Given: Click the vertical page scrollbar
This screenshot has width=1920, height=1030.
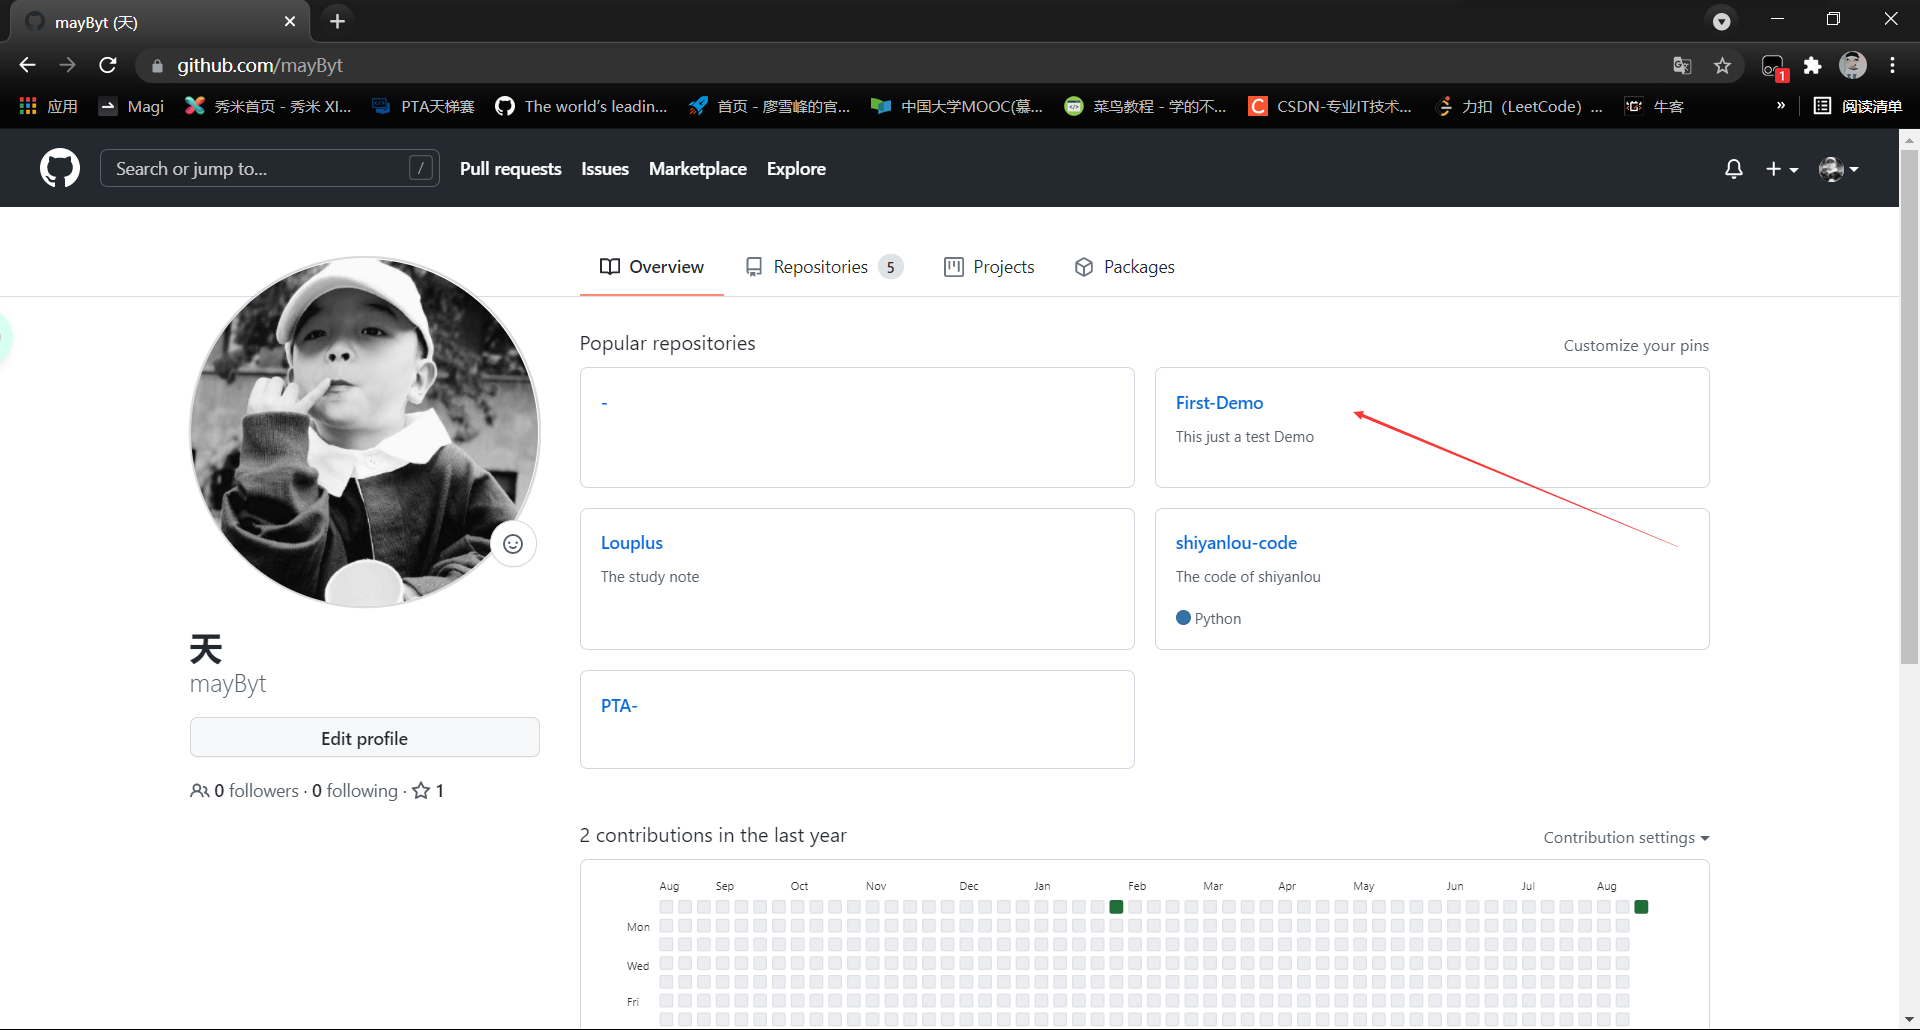Looking at the screenshot, I should (x=1909, y=405).
